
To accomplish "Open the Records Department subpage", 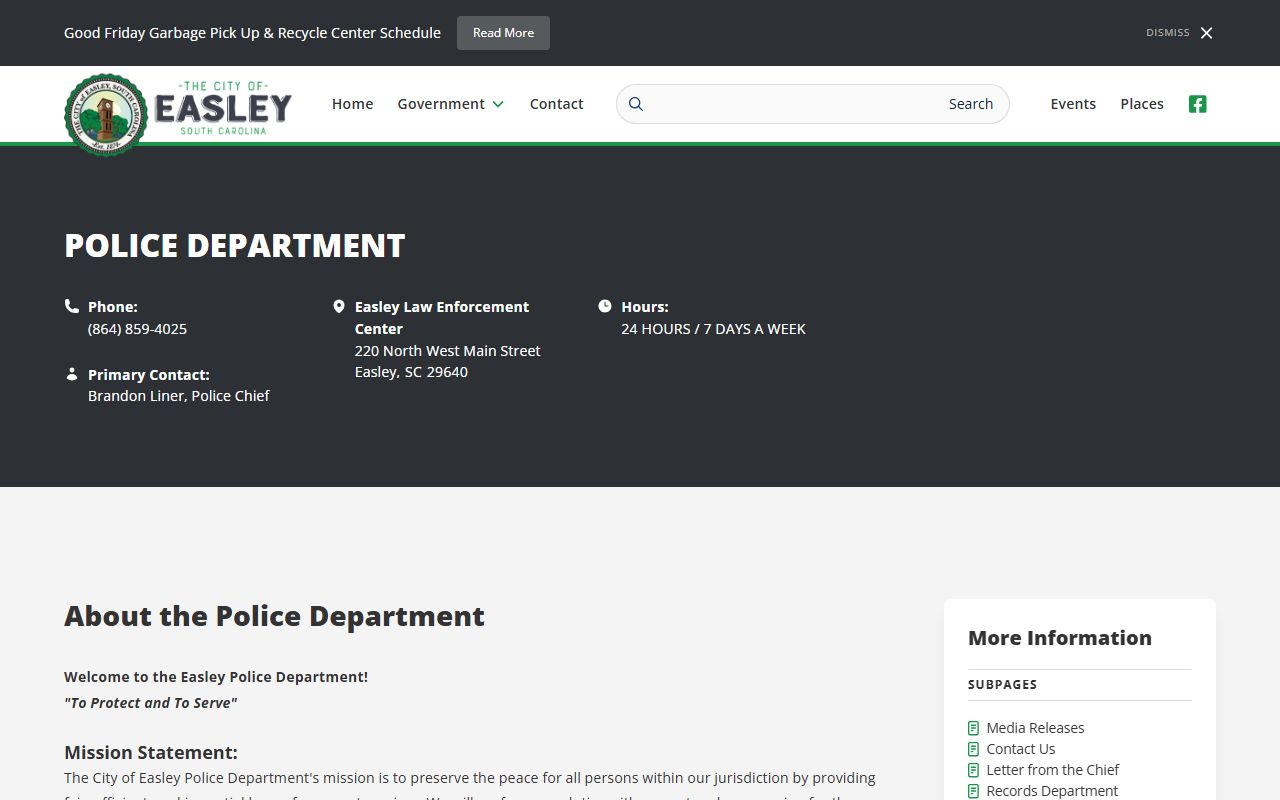I will pos(1052,791).
